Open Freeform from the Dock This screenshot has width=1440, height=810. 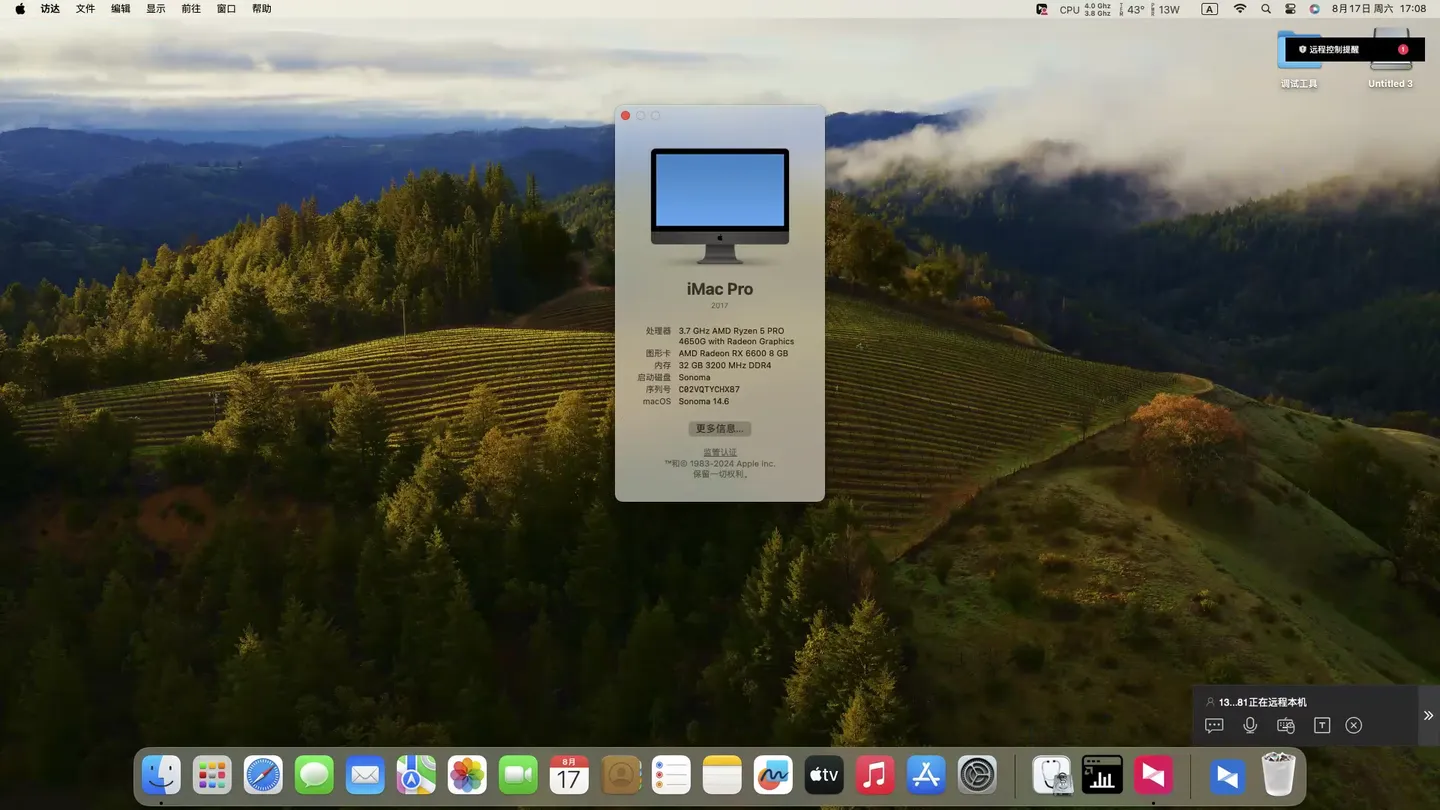(x=773, y=775)
